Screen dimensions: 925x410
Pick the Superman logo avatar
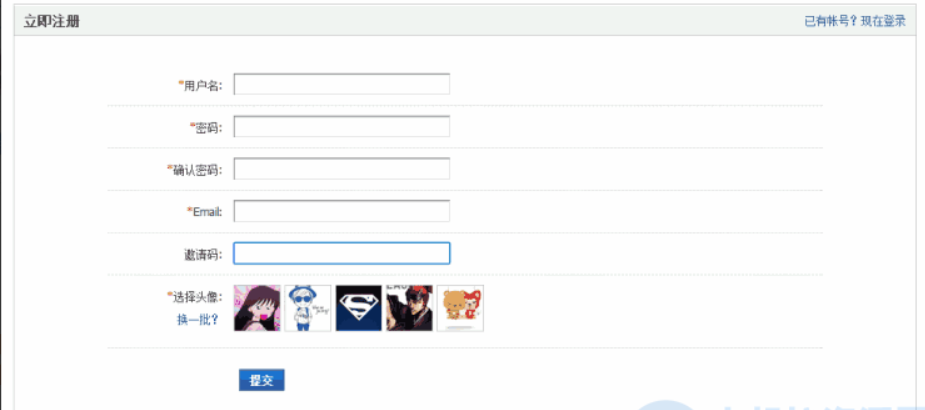pyautogui.click(x=359, y=308)
